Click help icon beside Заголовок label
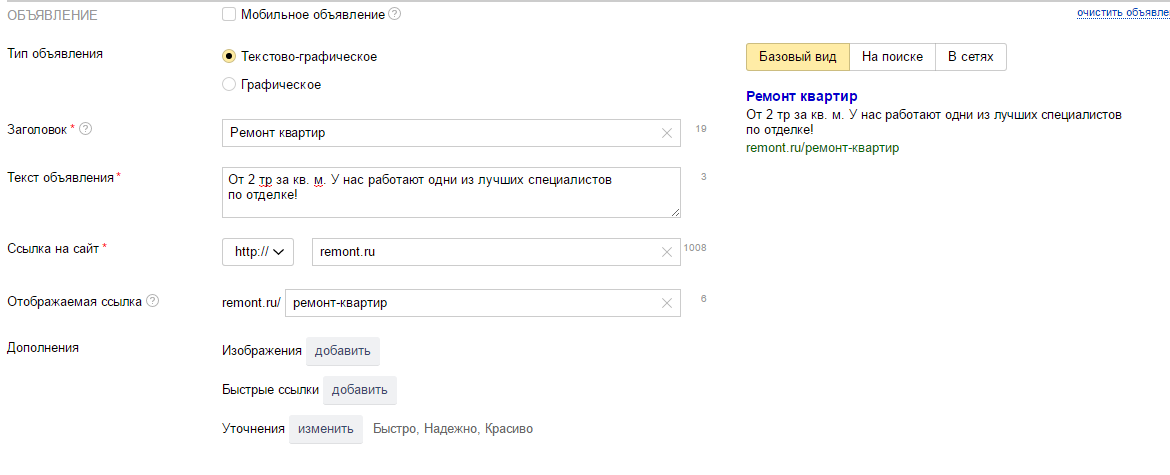1170x475 pixels. click(85, 129)
